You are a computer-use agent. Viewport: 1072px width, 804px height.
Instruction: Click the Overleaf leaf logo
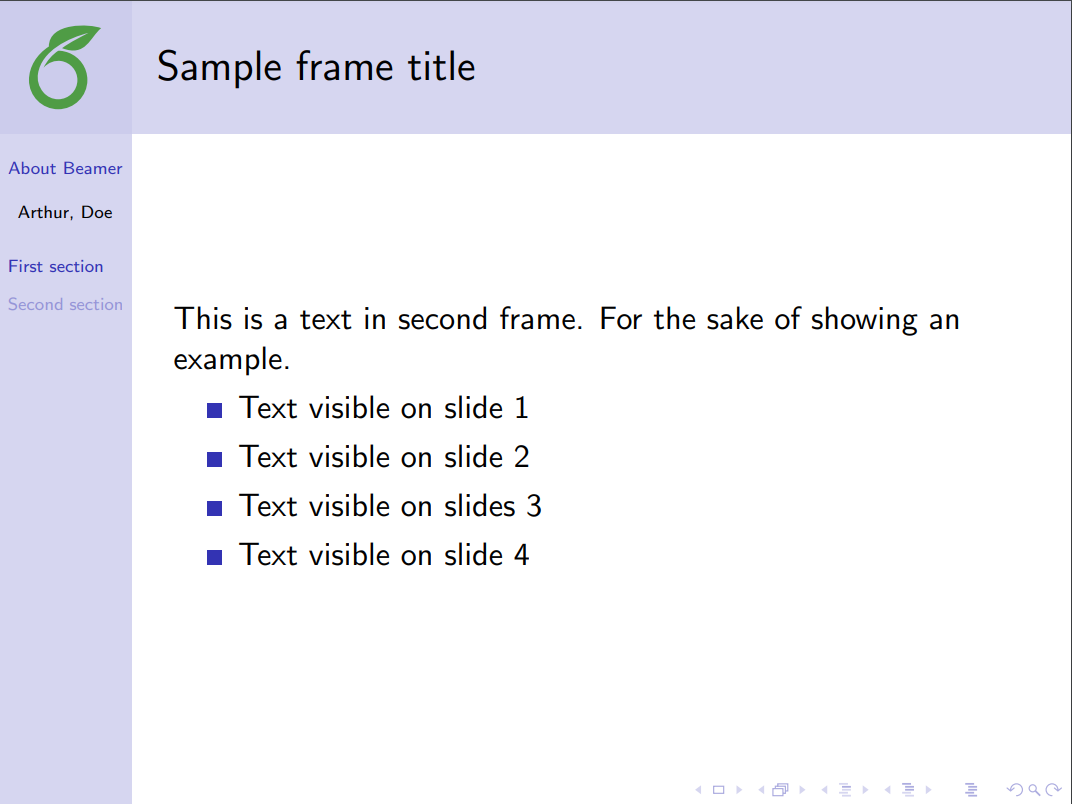(65, 68)
